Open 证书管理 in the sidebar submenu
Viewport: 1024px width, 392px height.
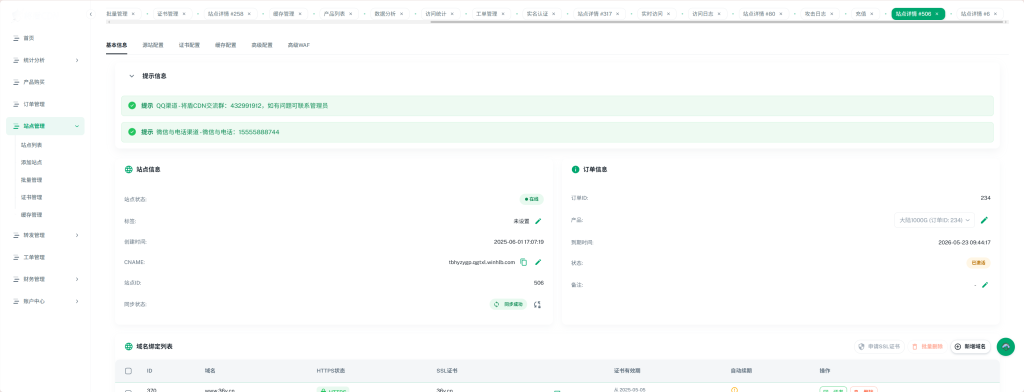(31, 197)
